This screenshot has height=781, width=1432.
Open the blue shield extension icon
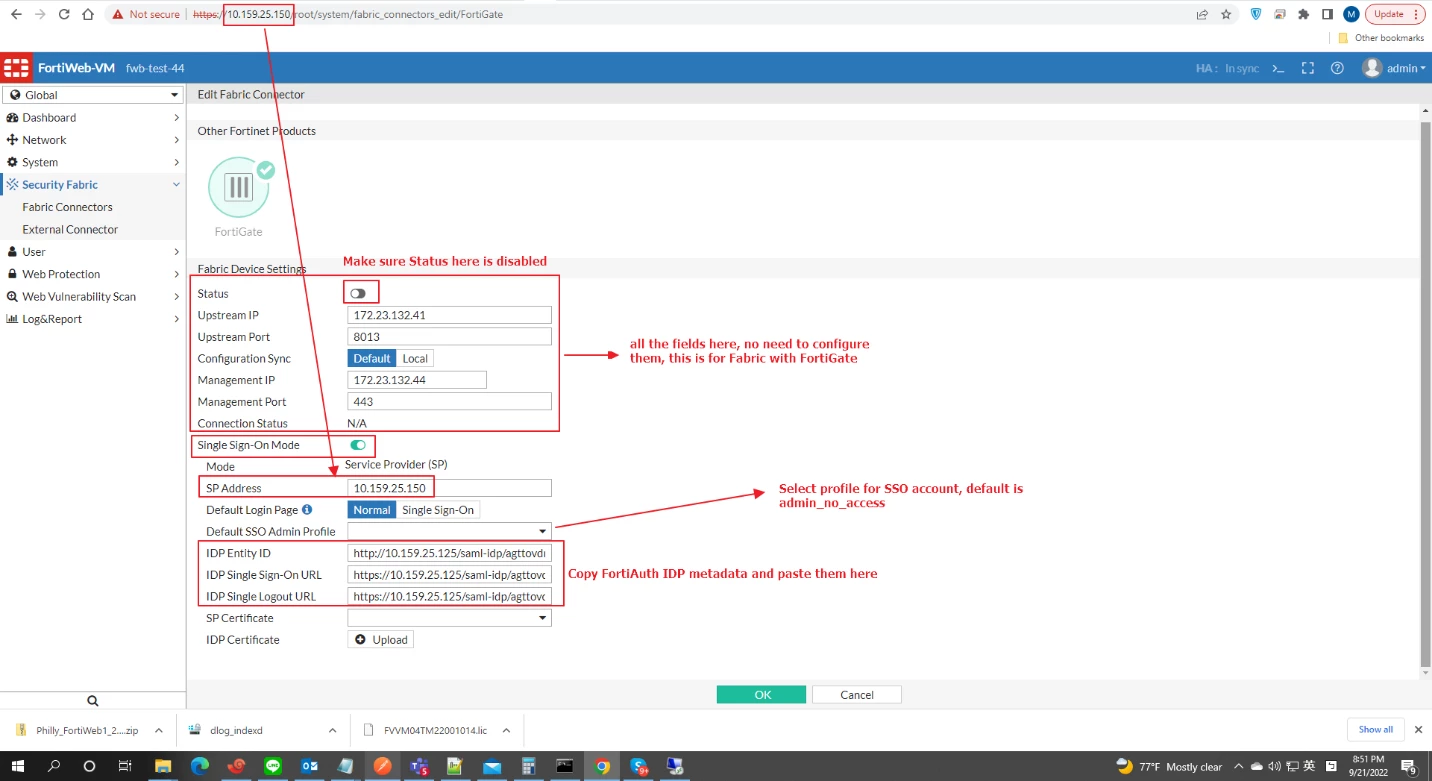tap(1257, 14)
